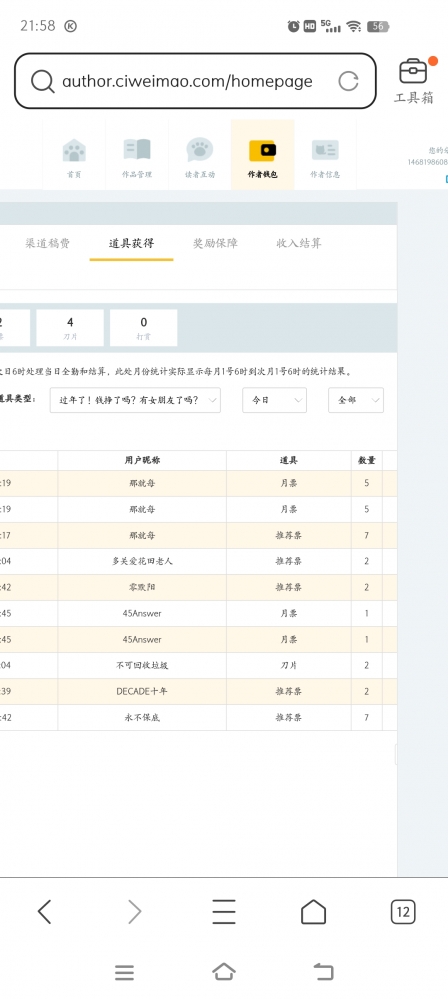Click 推荐票 item in DECADE十年 row

point(289,691)
